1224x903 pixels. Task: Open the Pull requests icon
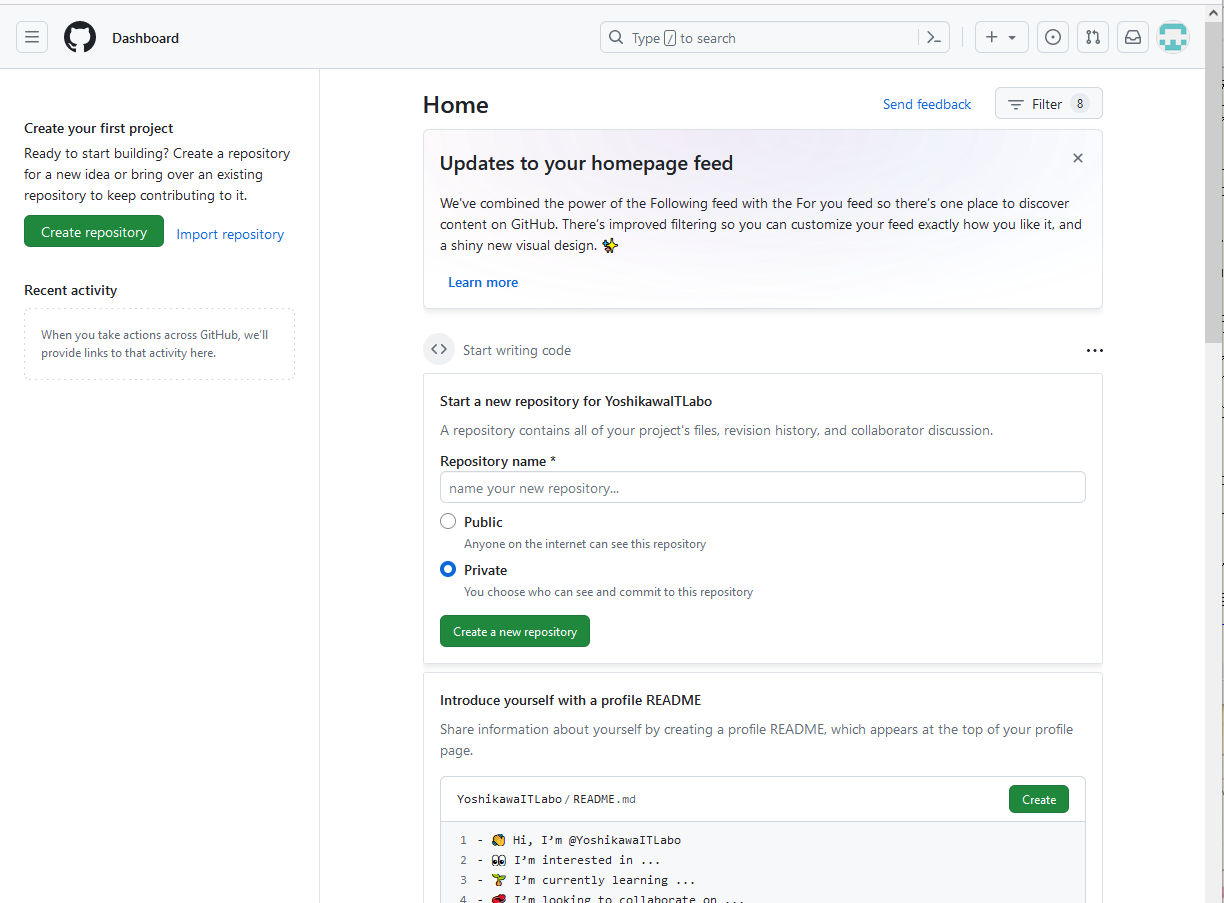1093,38
